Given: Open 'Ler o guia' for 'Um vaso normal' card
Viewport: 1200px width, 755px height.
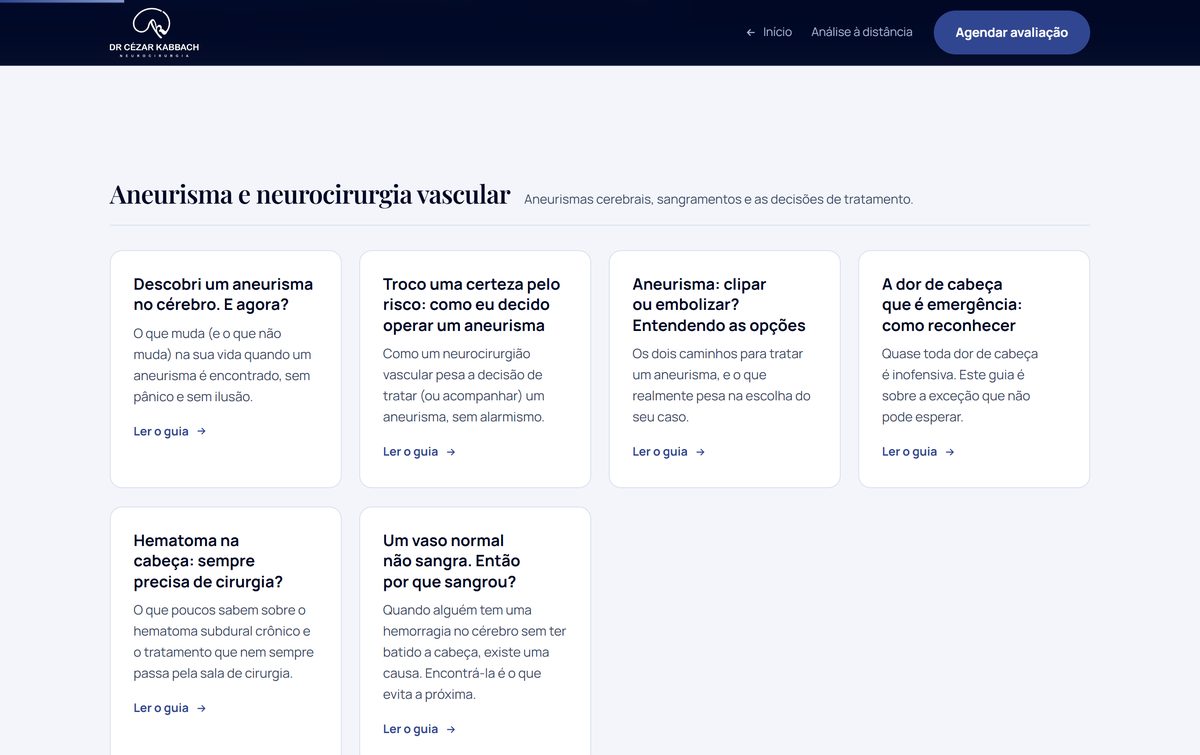Looking at the screenshot, I should click(419, 729).
